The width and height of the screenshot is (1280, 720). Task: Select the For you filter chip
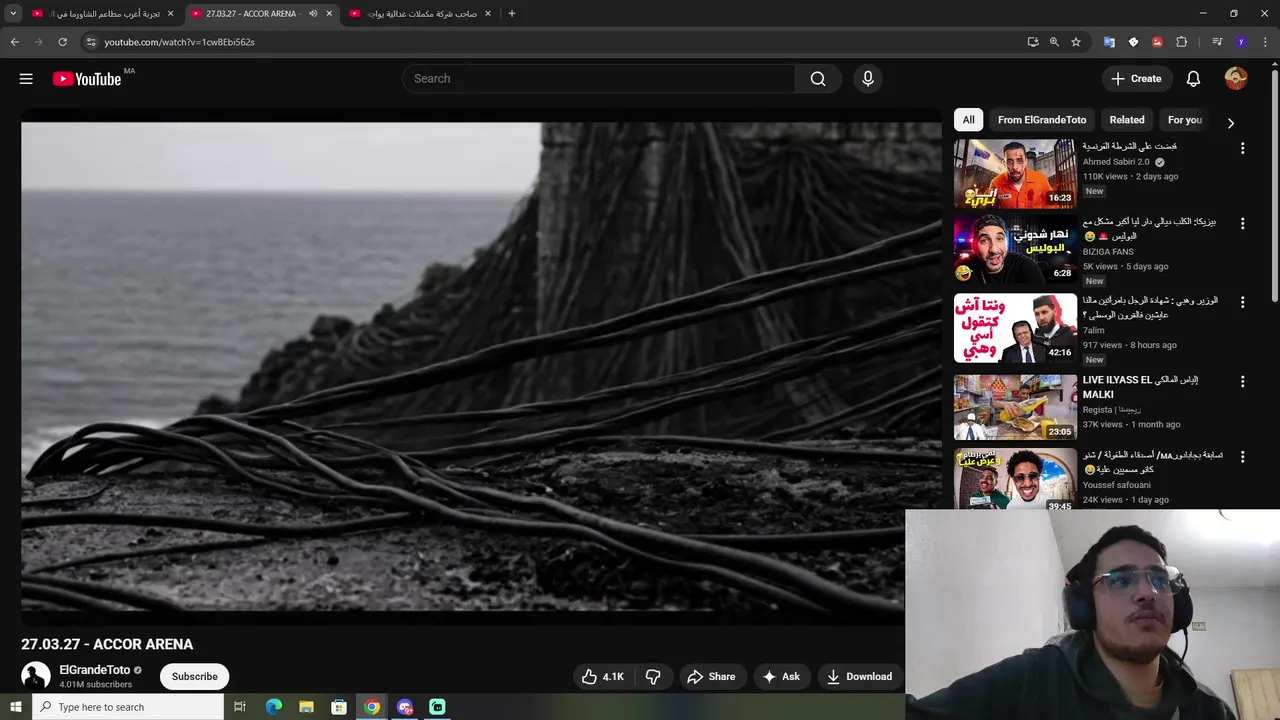pos(1185,120)
